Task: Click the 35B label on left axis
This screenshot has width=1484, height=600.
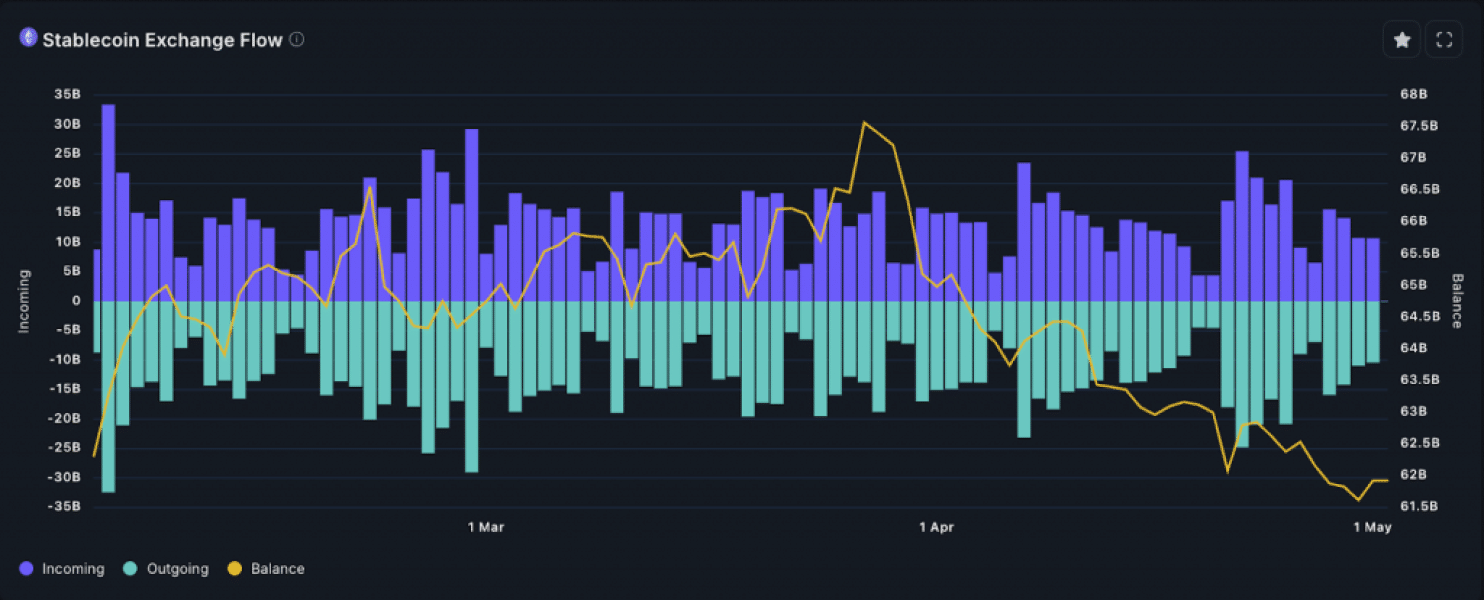Action: tap(67, 94)
